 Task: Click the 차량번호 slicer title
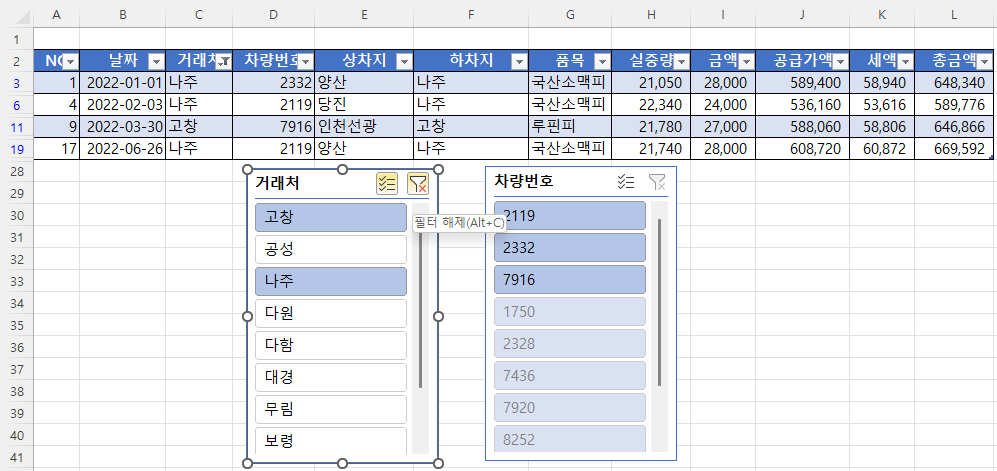(523, 181)
